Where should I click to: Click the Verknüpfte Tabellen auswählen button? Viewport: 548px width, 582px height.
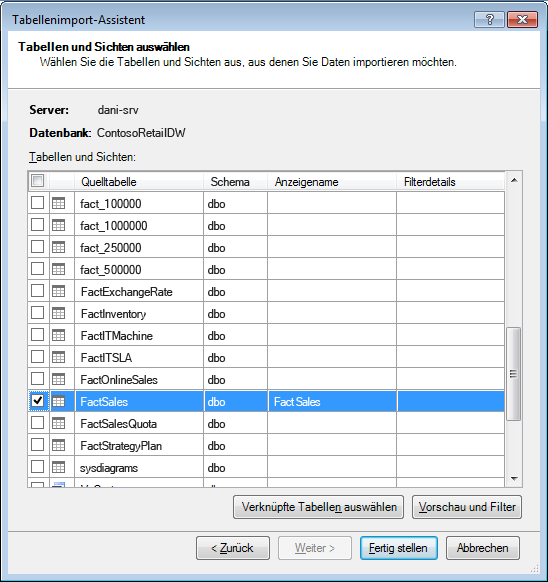(319, 507)
